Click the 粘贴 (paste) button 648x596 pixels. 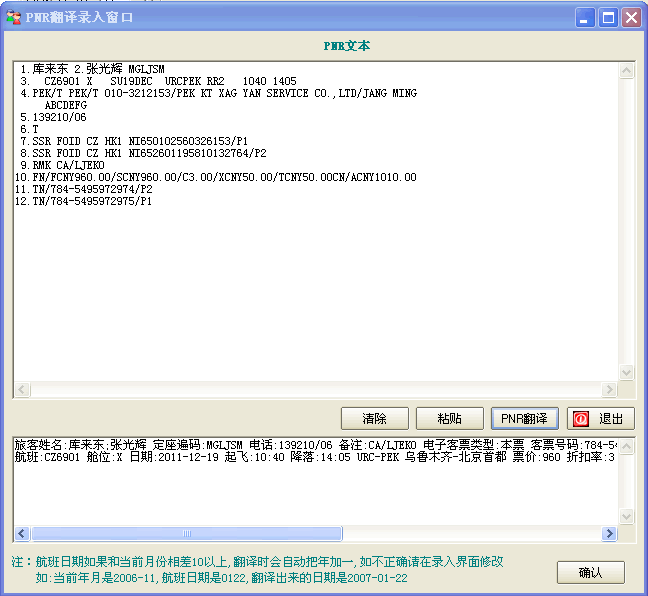[x=449, y=419]
